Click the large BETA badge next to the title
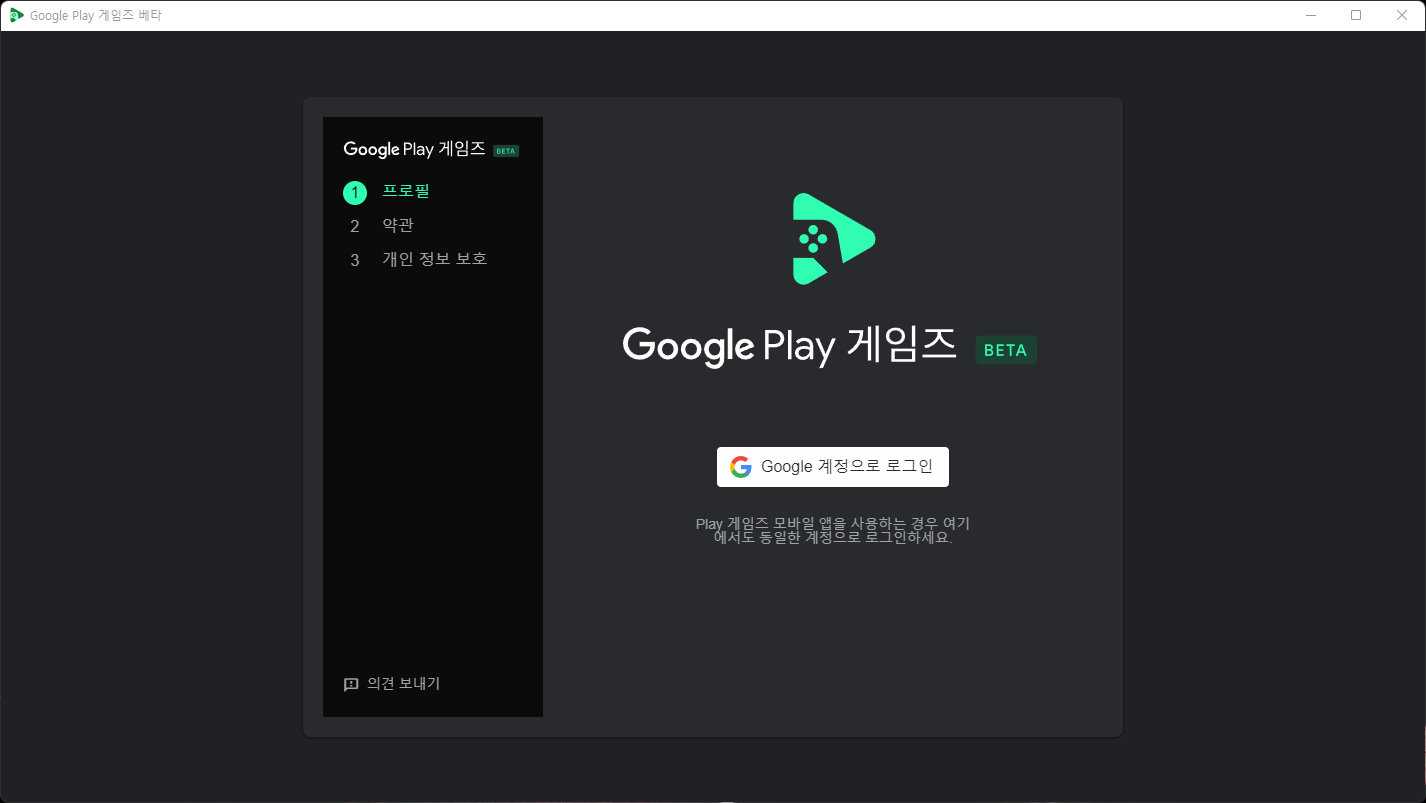This screenshot has width=1426, height=803. click(1006, 350)
